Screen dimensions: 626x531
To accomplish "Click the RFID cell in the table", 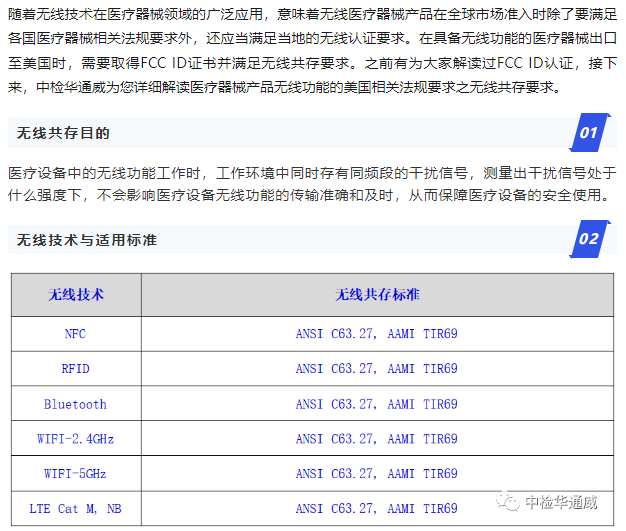I will click(76, 369).
